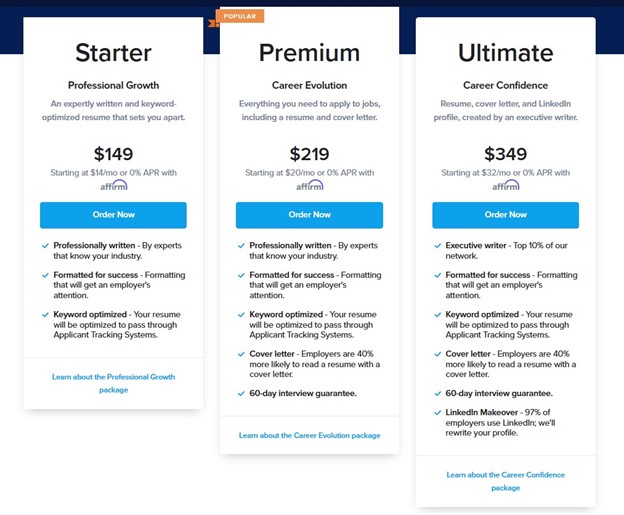
Task: Click Order Now for the Ultimate $349 plan
Action: point(506,215)
